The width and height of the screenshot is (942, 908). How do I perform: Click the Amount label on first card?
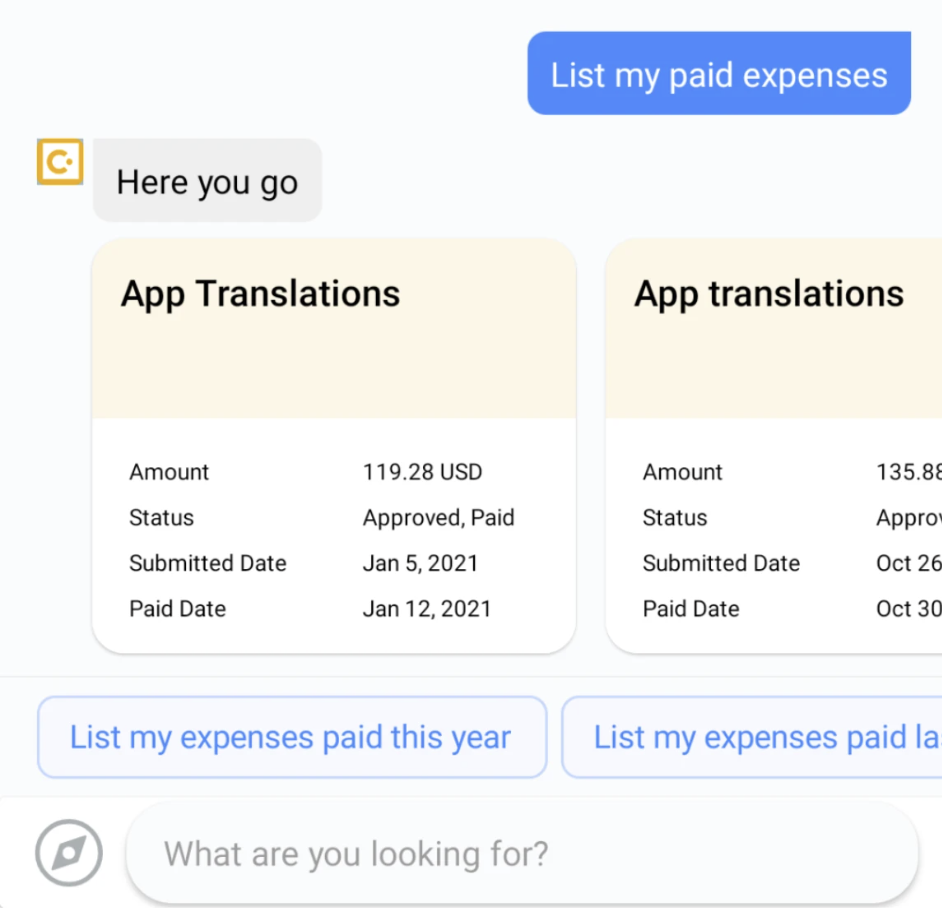tap(169, 472)
